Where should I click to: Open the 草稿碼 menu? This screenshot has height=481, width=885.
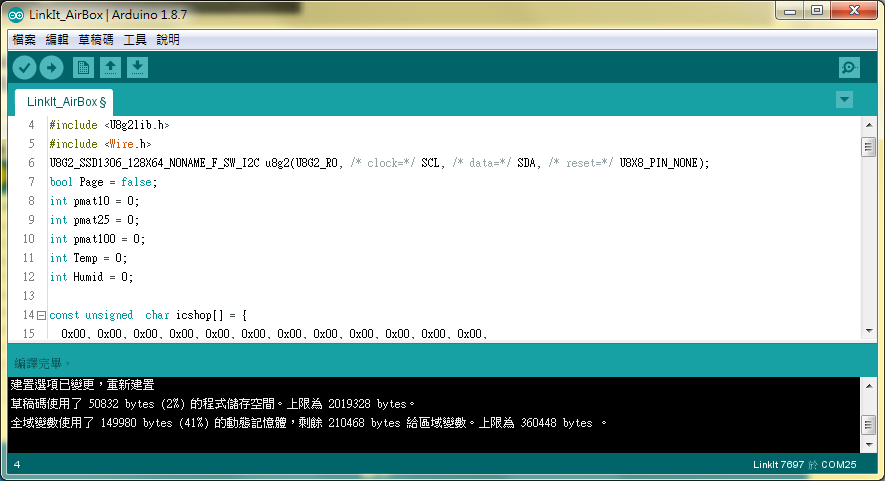click(x=96, y=40)
